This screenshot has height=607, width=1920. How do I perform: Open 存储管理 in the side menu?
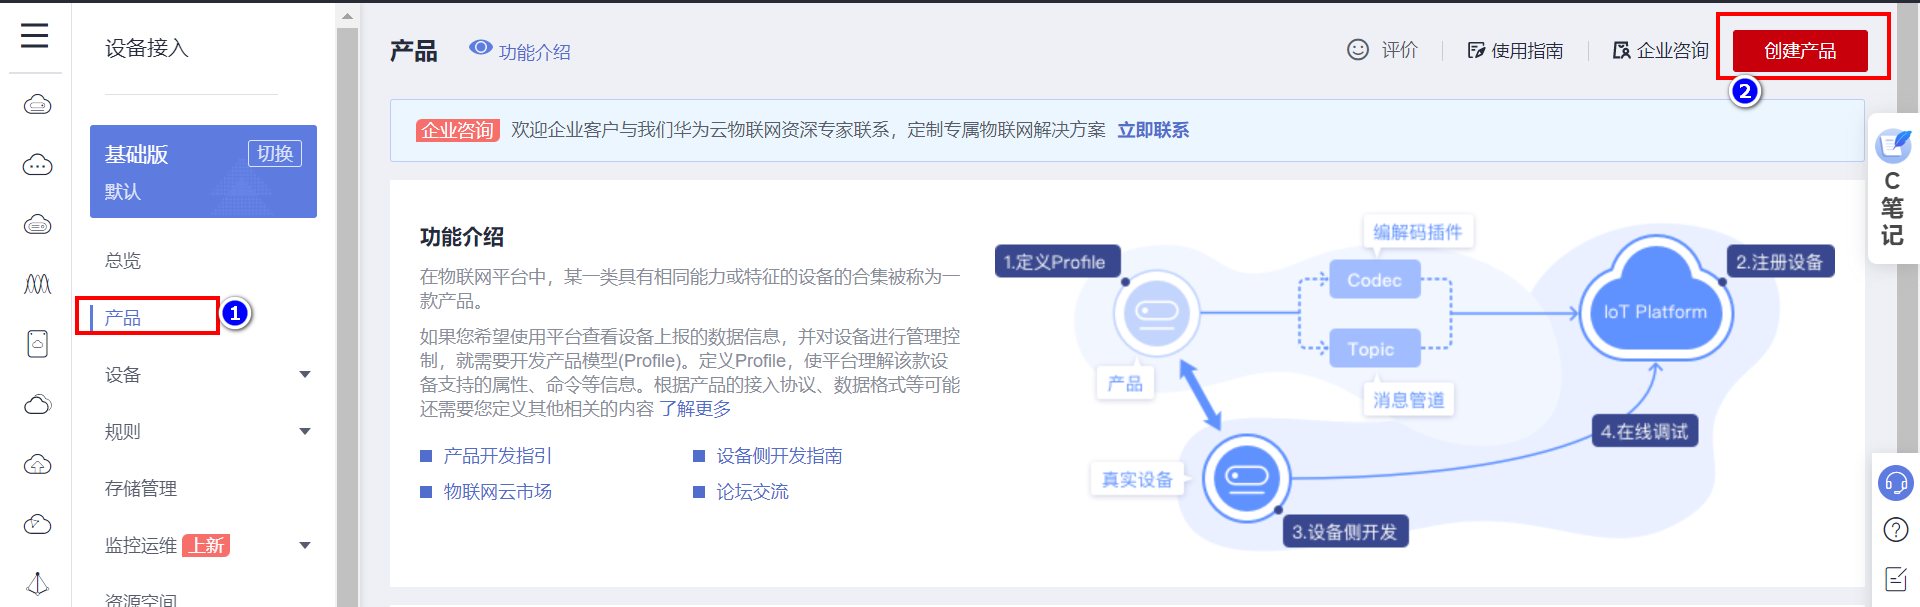tap(141, 489)
